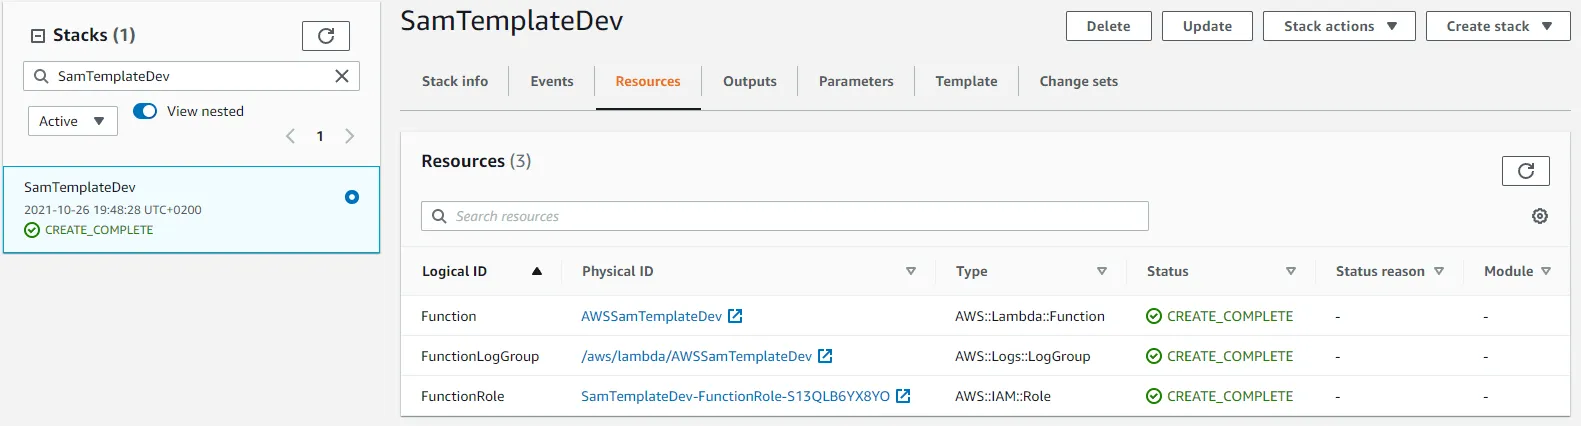The image size is (1581, 426).
Task: Switch to the Stack info tab
Action: click(455, 81)
